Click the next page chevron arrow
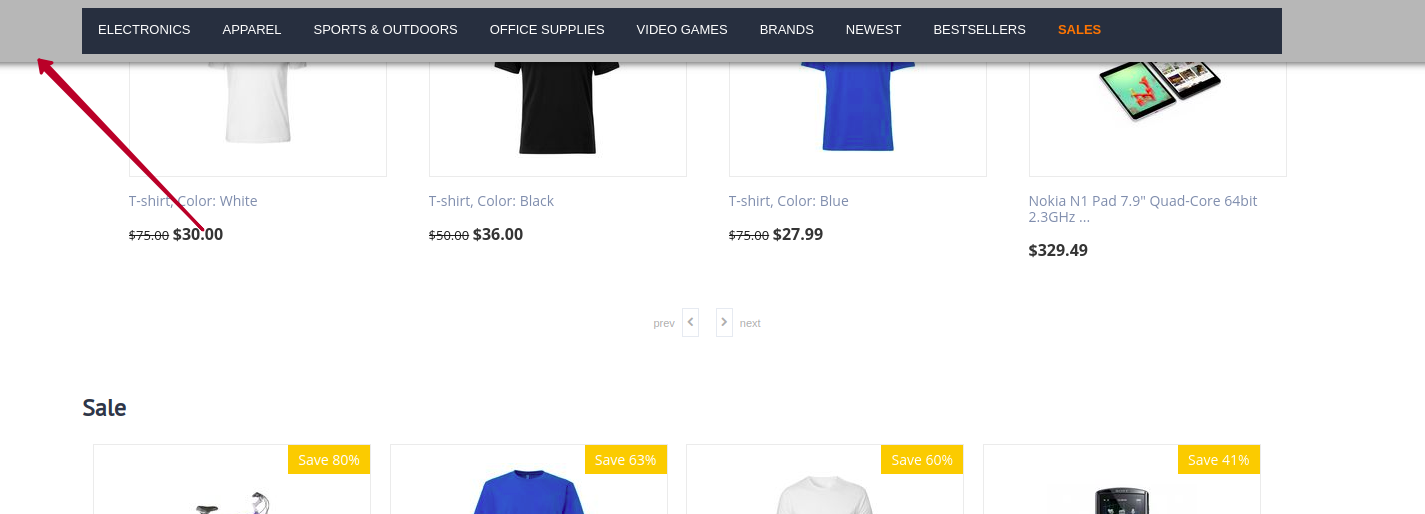This screenshot has width=1425, height=514. (x=724, y=322)
